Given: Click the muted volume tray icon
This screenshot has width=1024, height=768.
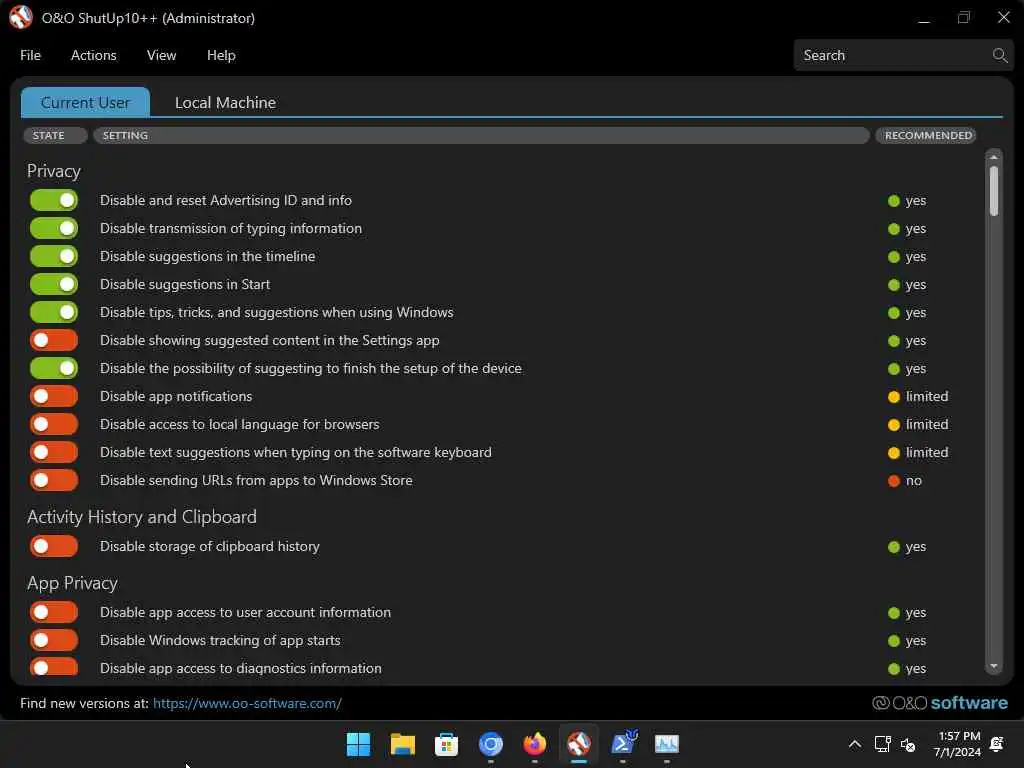Looking at the screenshot, I should (908, 744).
